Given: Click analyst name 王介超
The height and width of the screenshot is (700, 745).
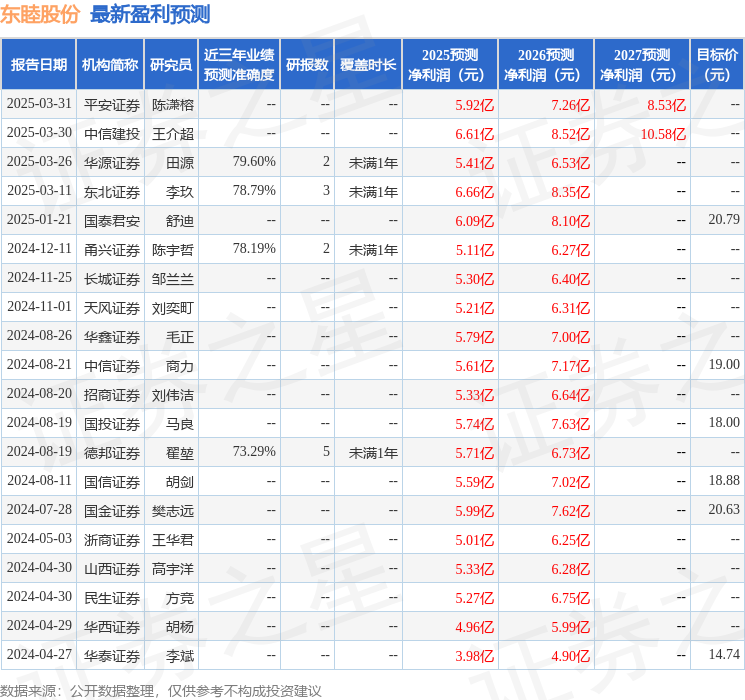Looking at the screenshot, I should (173, 134).
